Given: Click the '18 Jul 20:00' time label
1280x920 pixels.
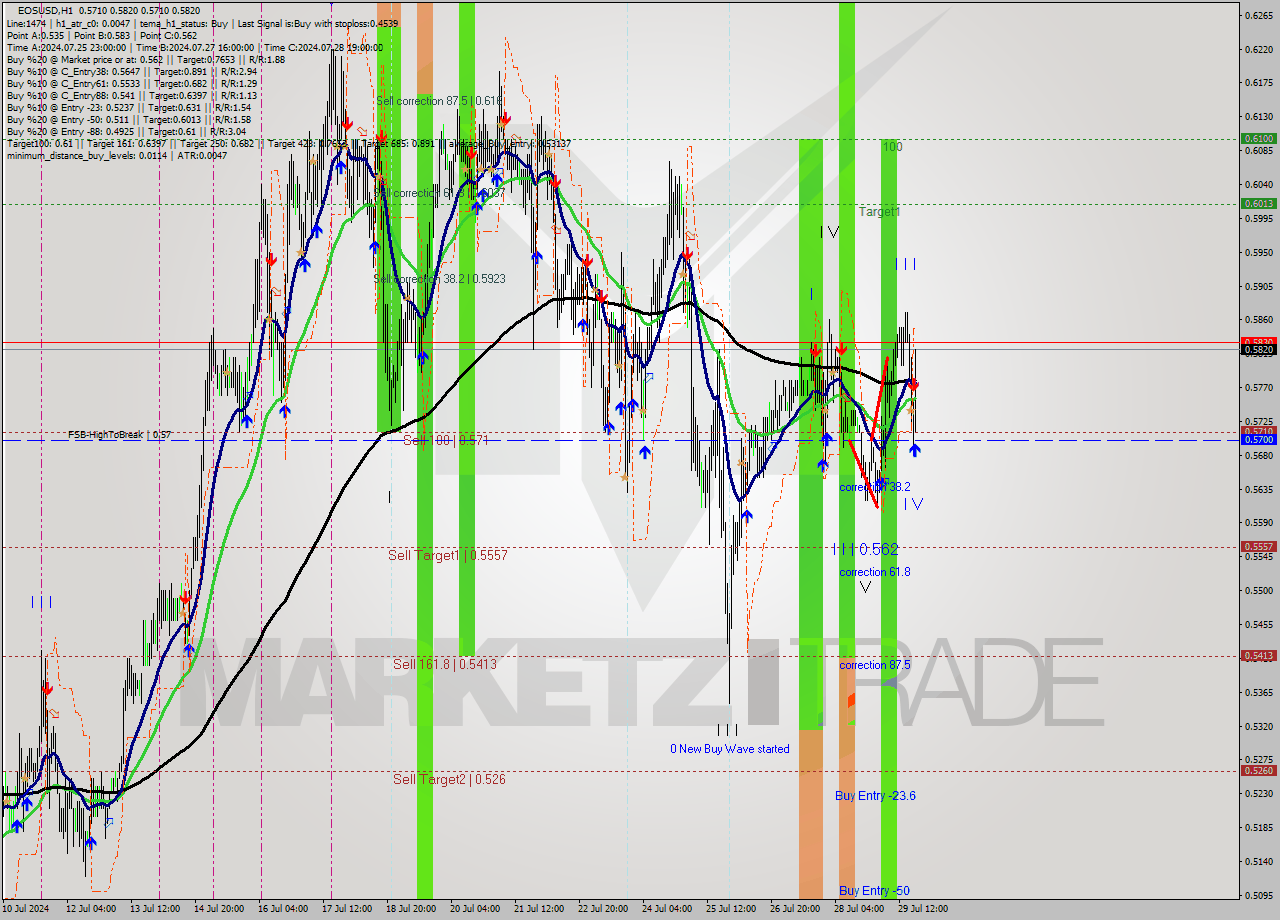Looking at the screenshot, I should tap(413, 909).
